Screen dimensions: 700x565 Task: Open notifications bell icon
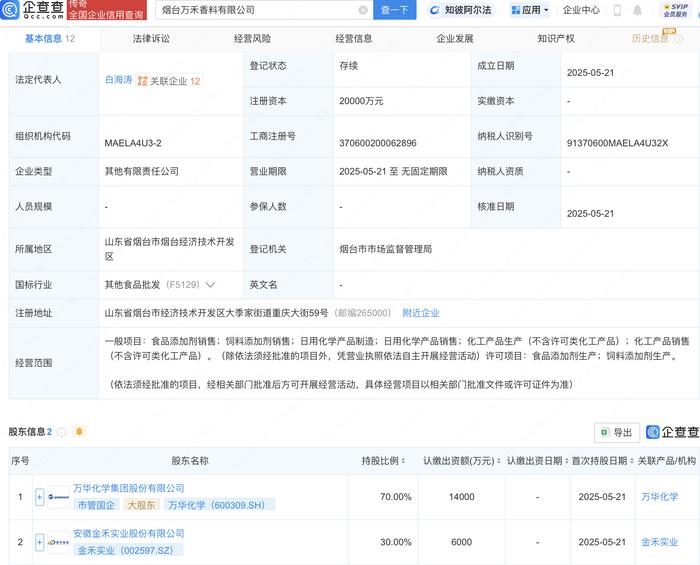click(x=638, y=10)
